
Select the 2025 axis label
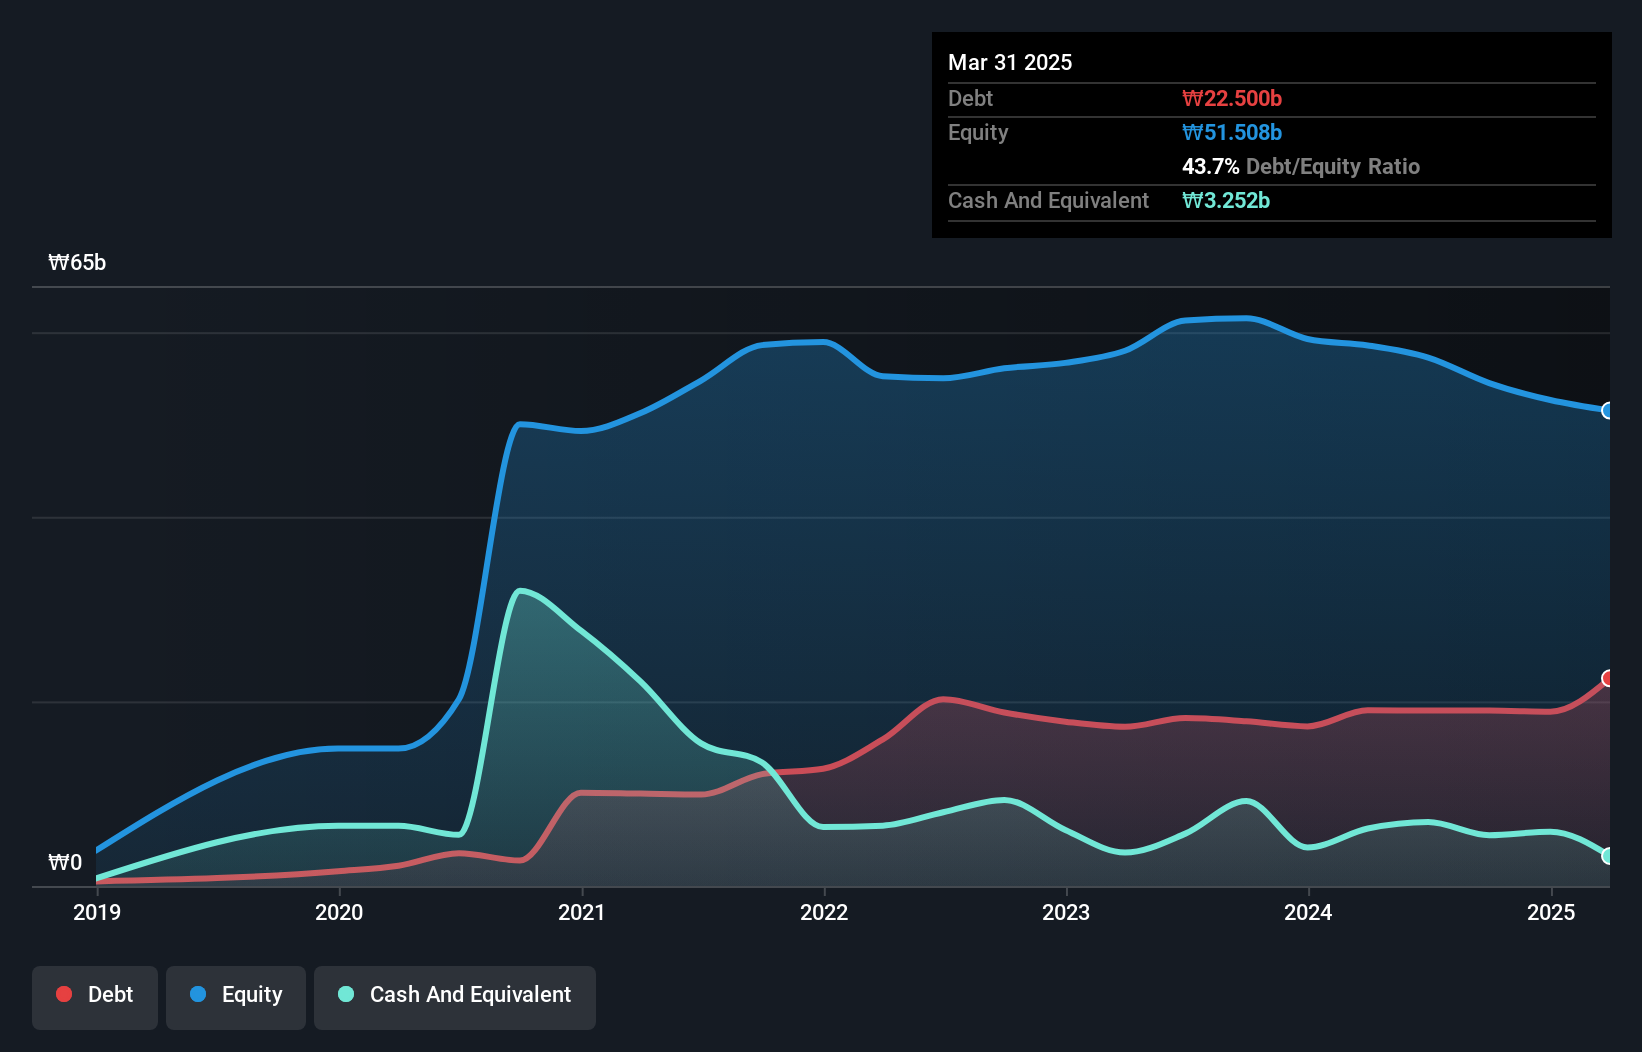tap(1551, 912)
